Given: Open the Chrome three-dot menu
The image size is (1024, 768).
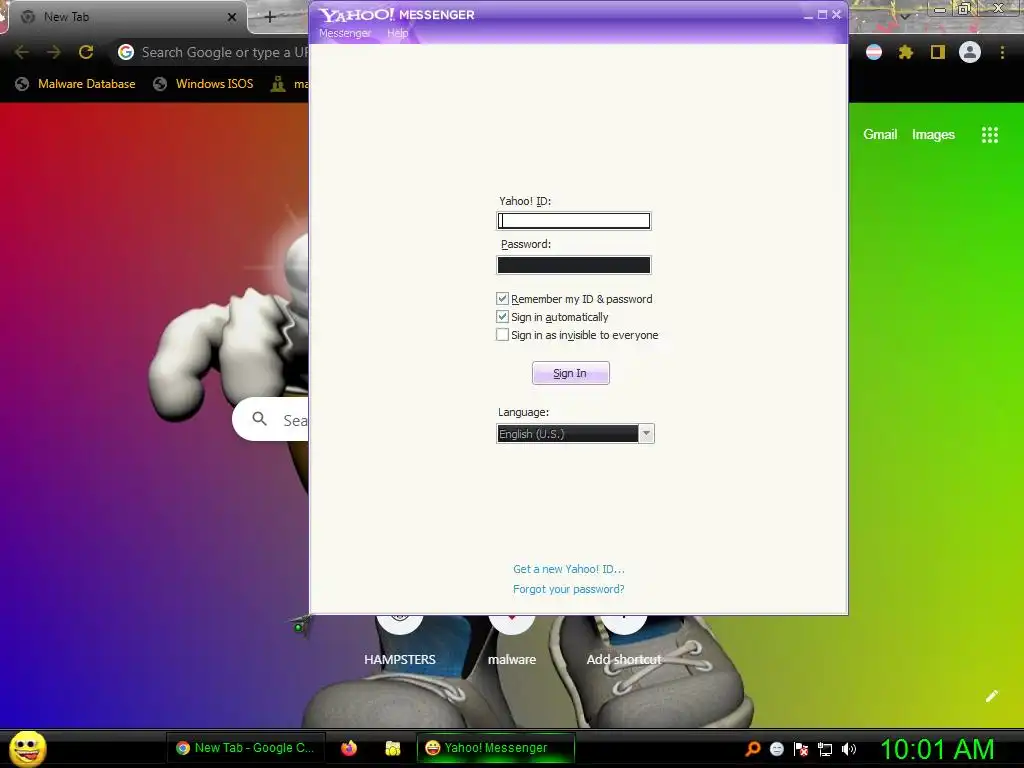Looking at the screenshot, I should 1002,52.
